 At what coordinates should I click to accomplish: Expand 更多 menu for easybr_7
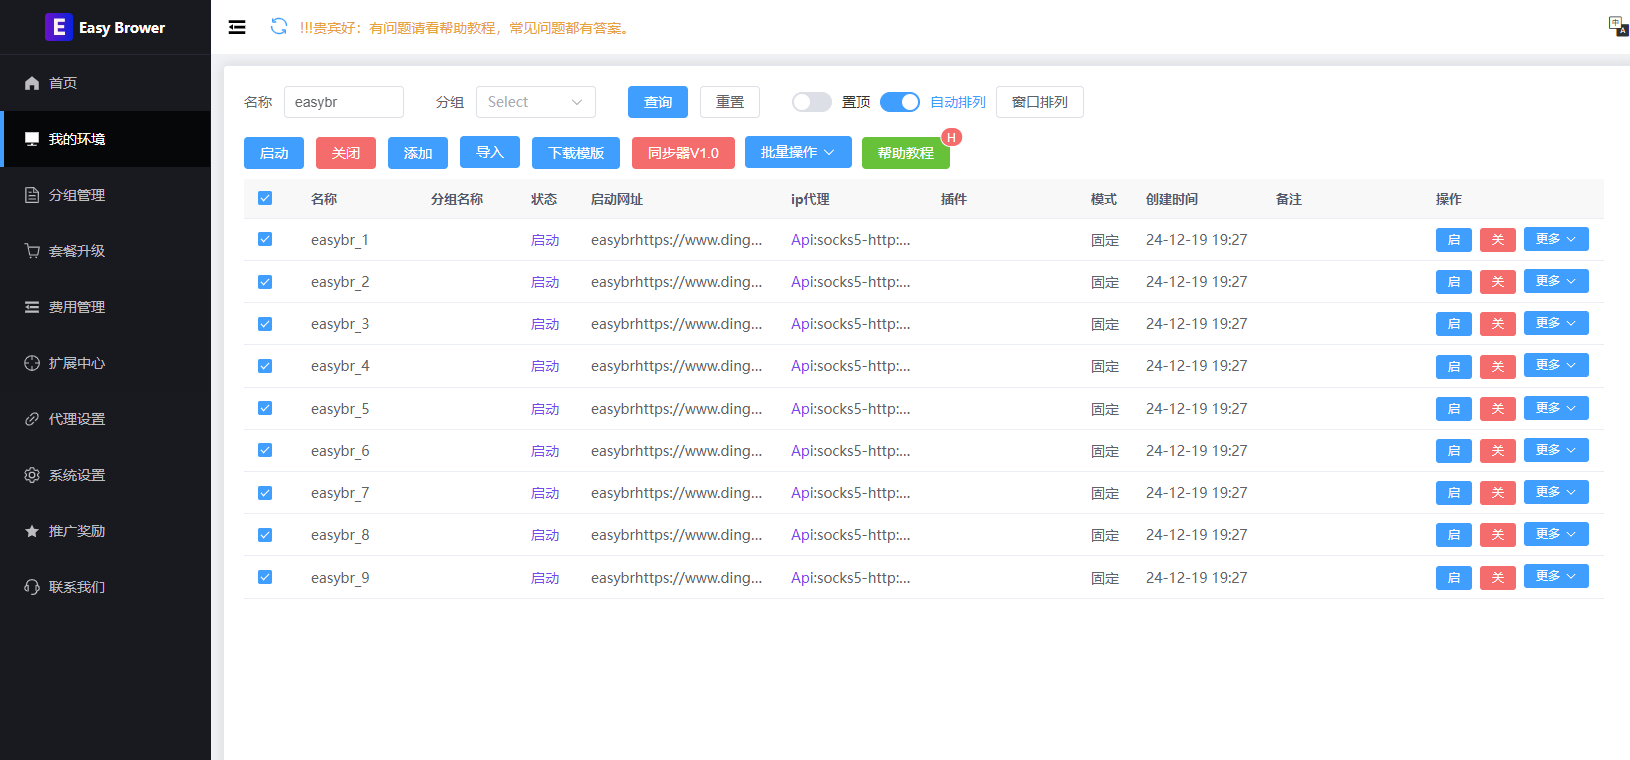point(1556,492)
